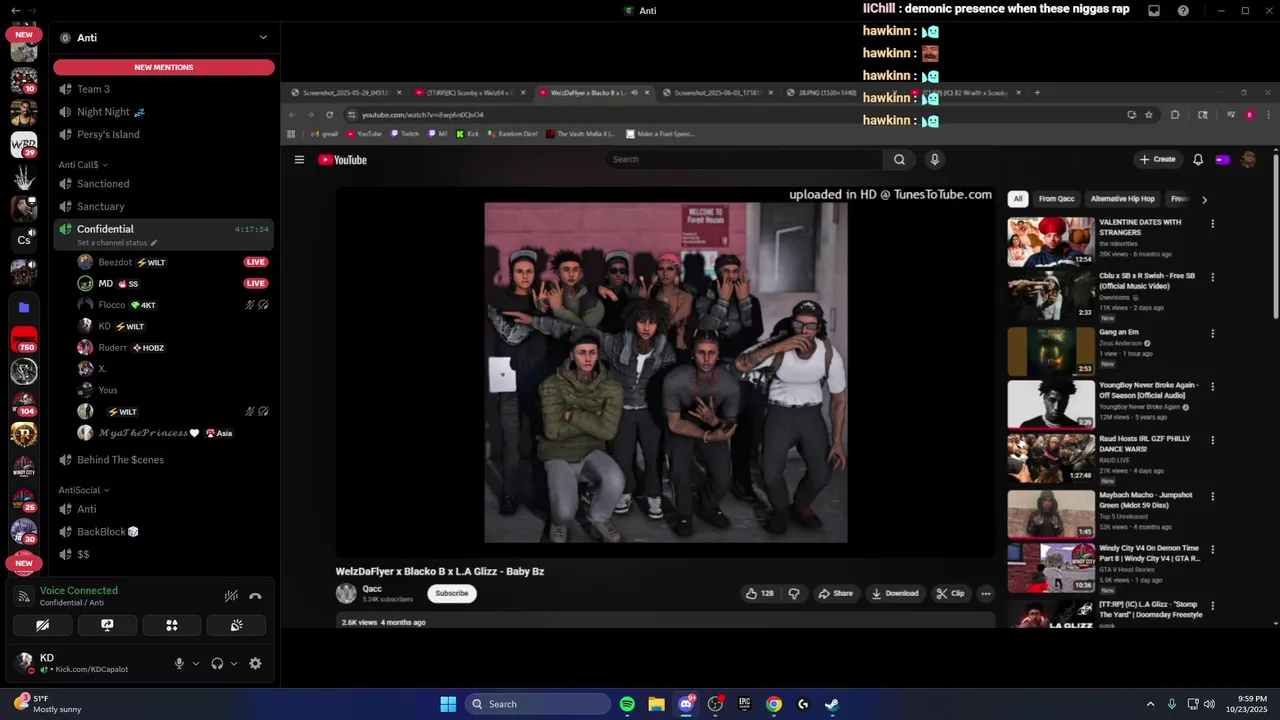Open YouTube hamburger guide menu
The width and height of the screenshot is (1280, 720).
(x=299, y=160)
